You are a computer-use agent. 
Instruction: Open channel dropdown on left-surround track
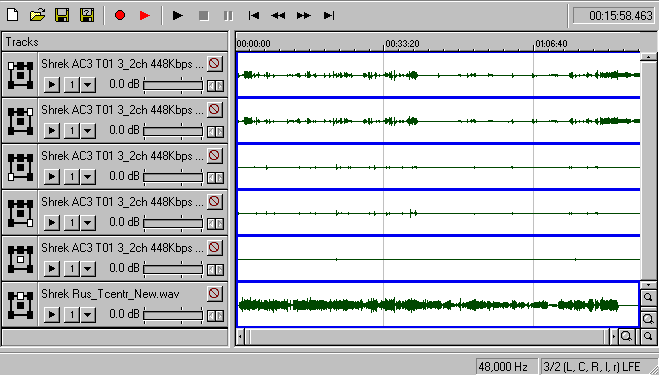[x=87, y=177]
